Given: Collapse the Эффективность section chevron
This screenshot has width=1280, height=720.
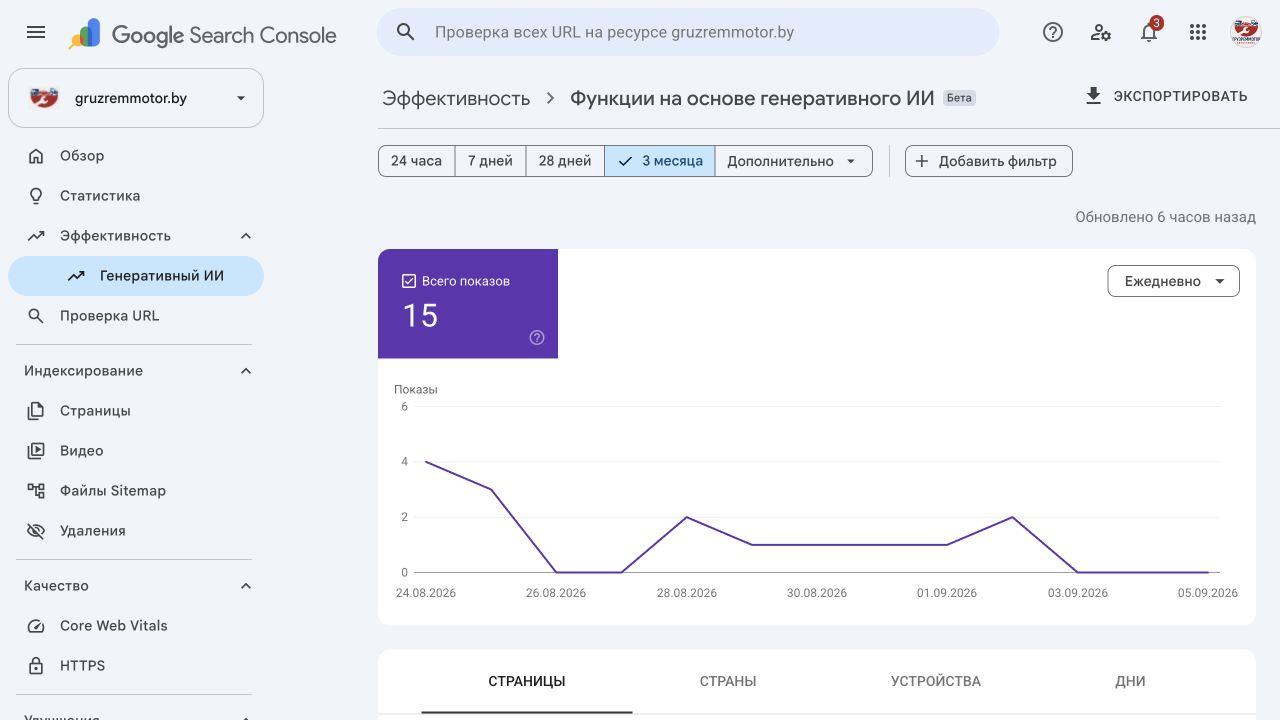Looking at the screenshot, I should coord(246,236).
